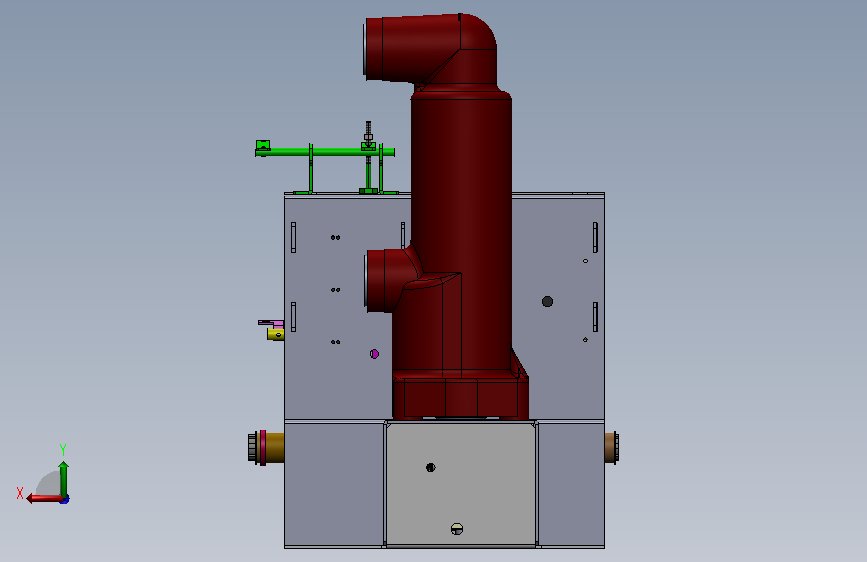This screenshot has height=562, width=867.
Task: Select the threaded bolt above the green rod
Action: click(368, 133)
